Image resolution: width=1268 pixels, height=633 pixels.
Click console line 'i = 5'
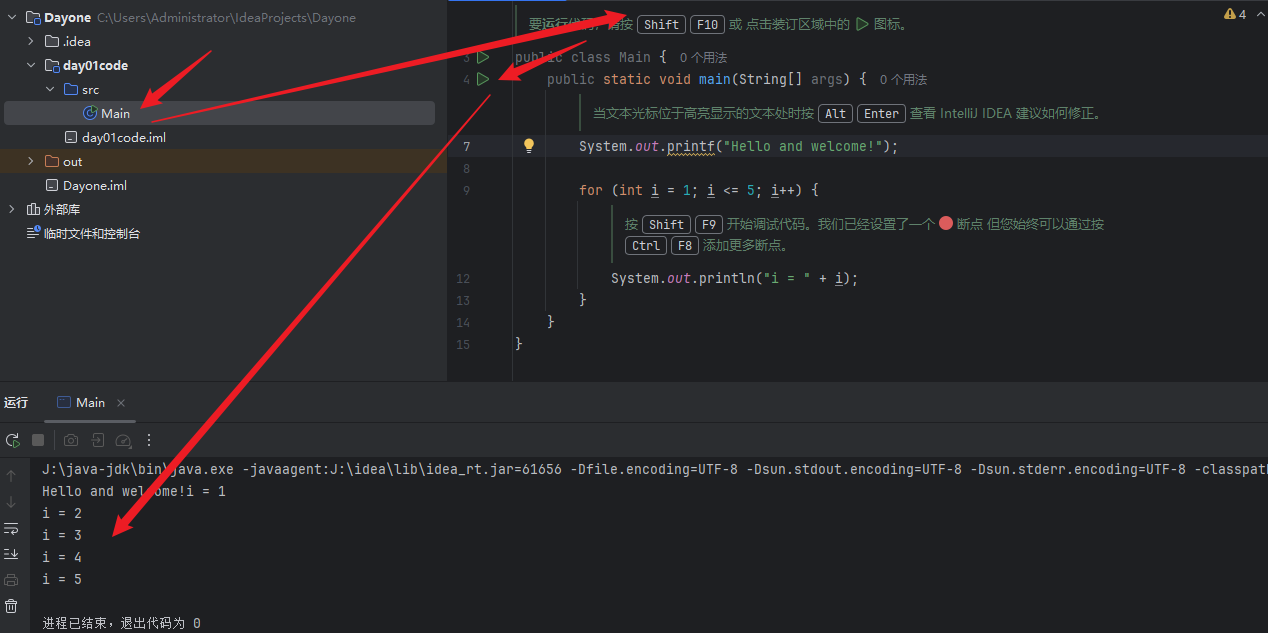pos(62,579)
